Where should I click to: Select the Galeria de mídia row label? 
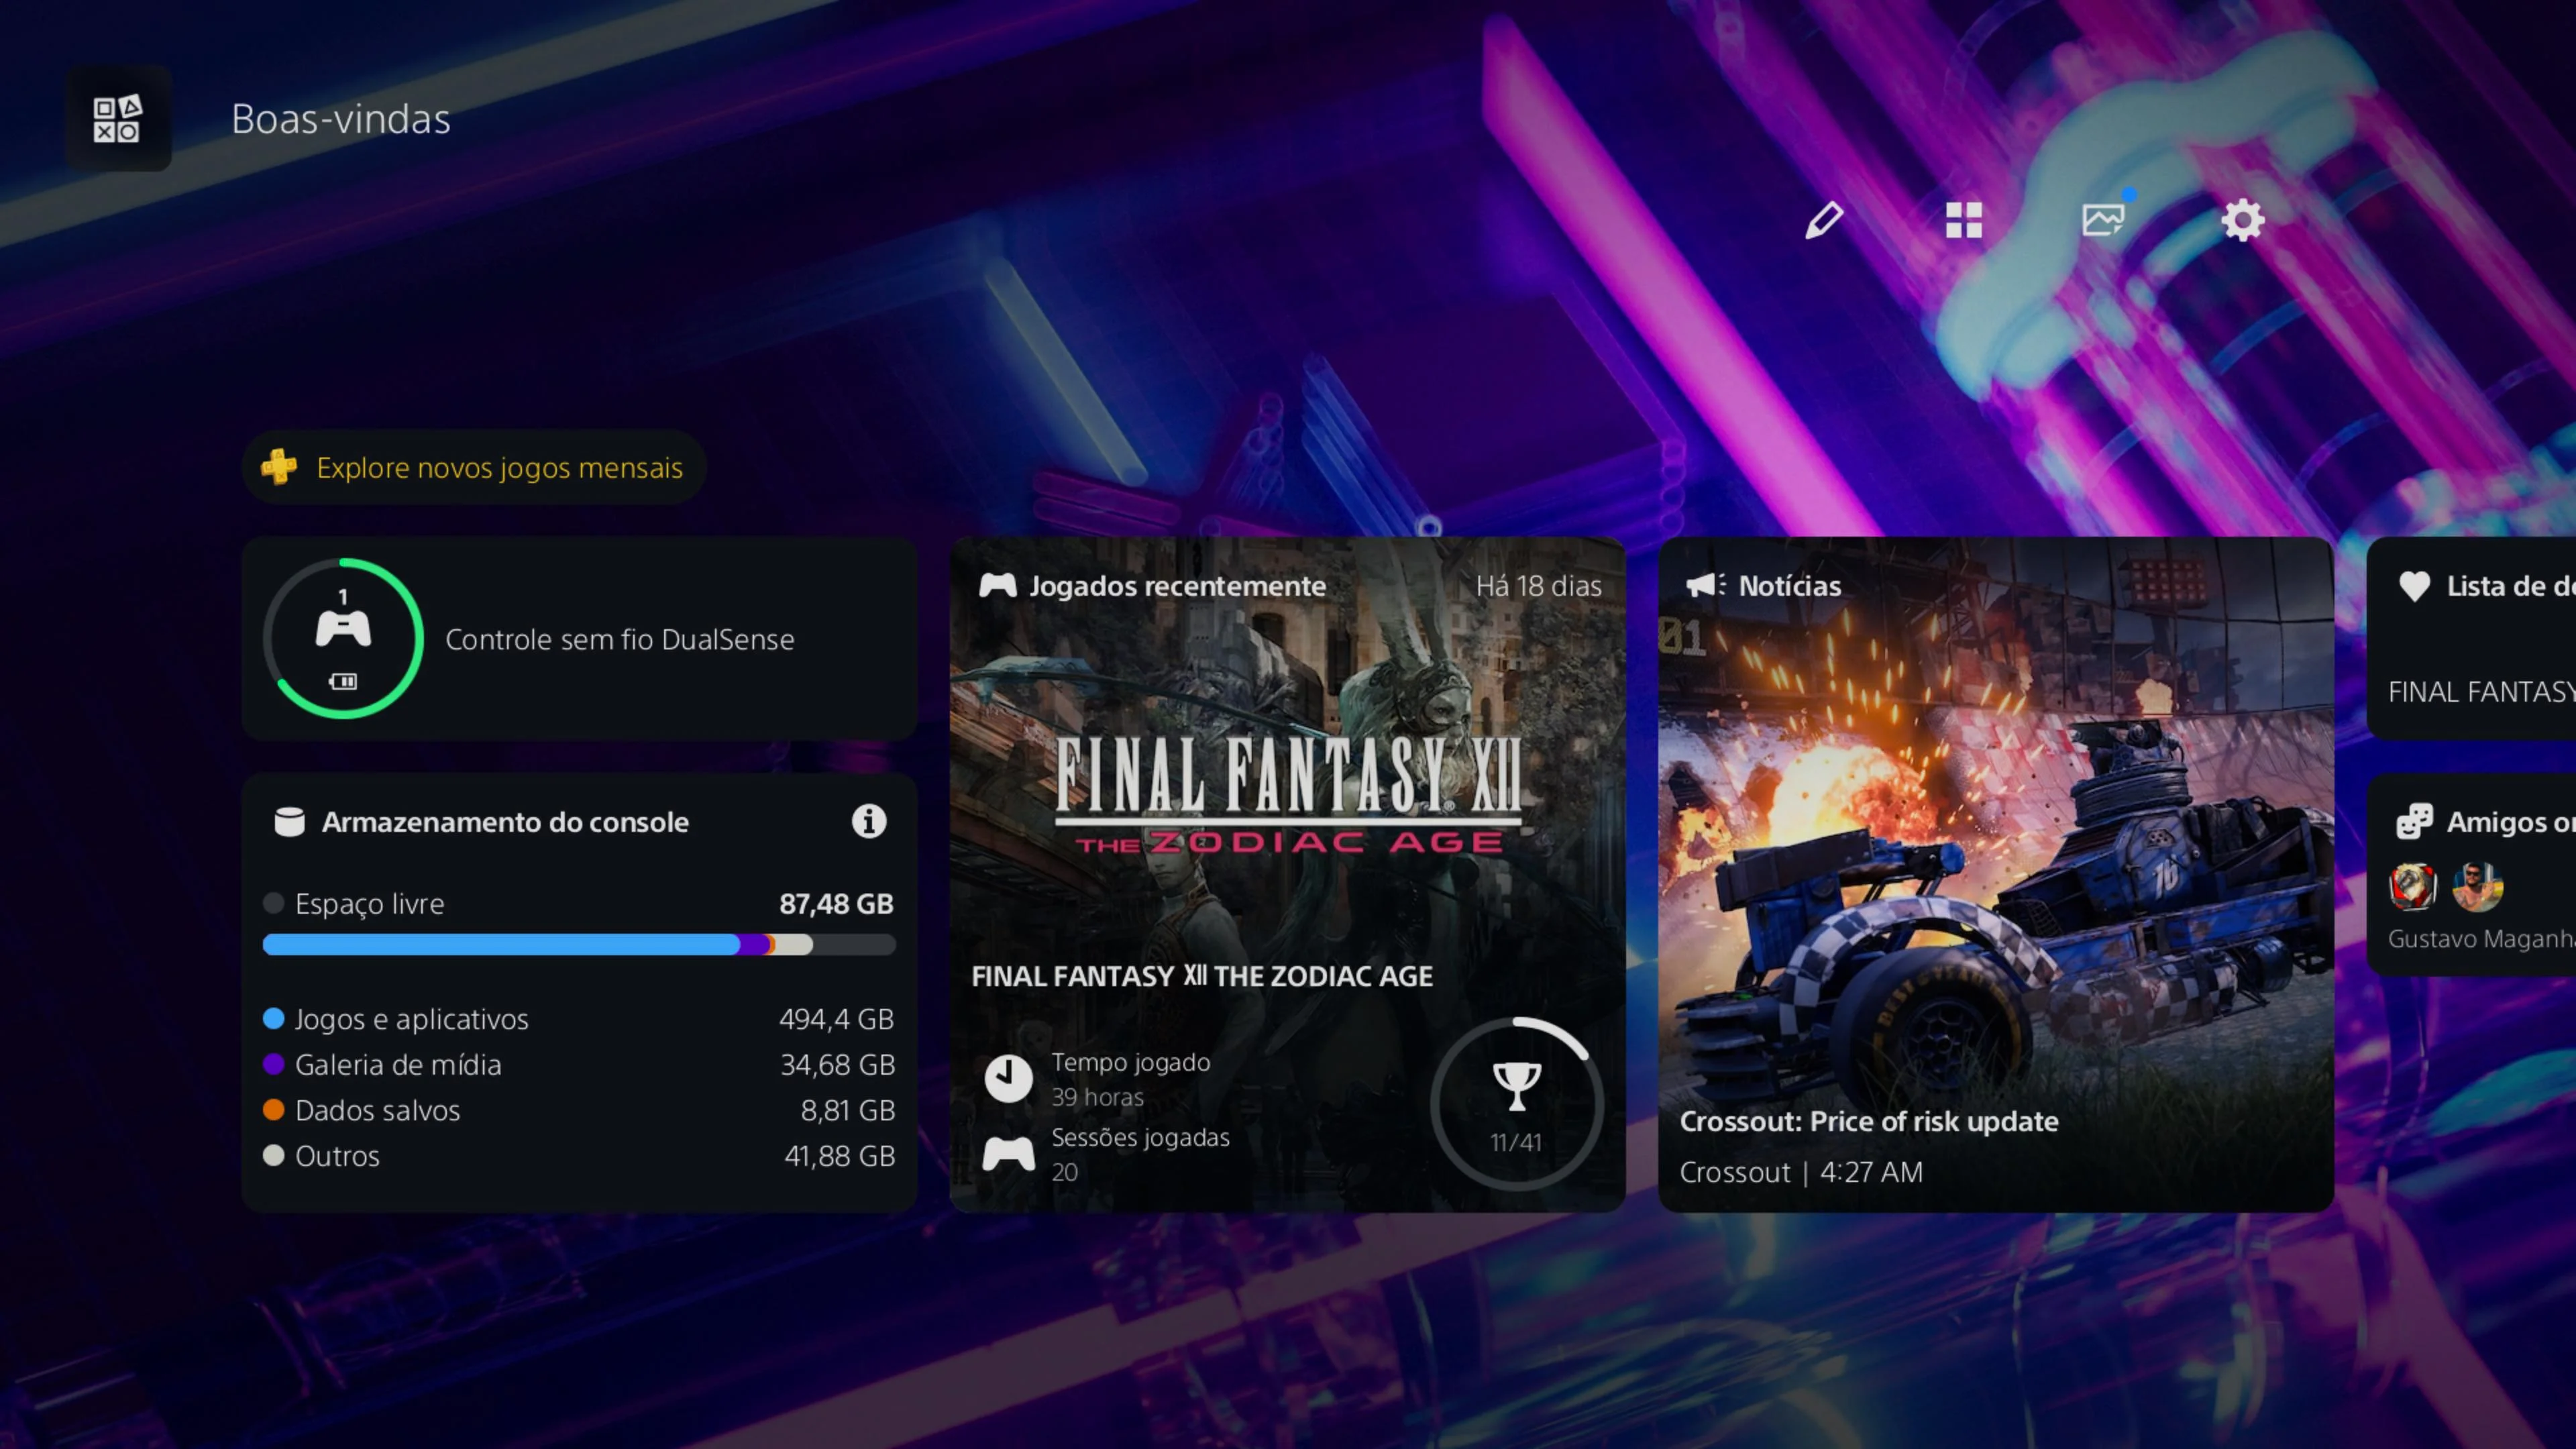(x=398, y=1065)
